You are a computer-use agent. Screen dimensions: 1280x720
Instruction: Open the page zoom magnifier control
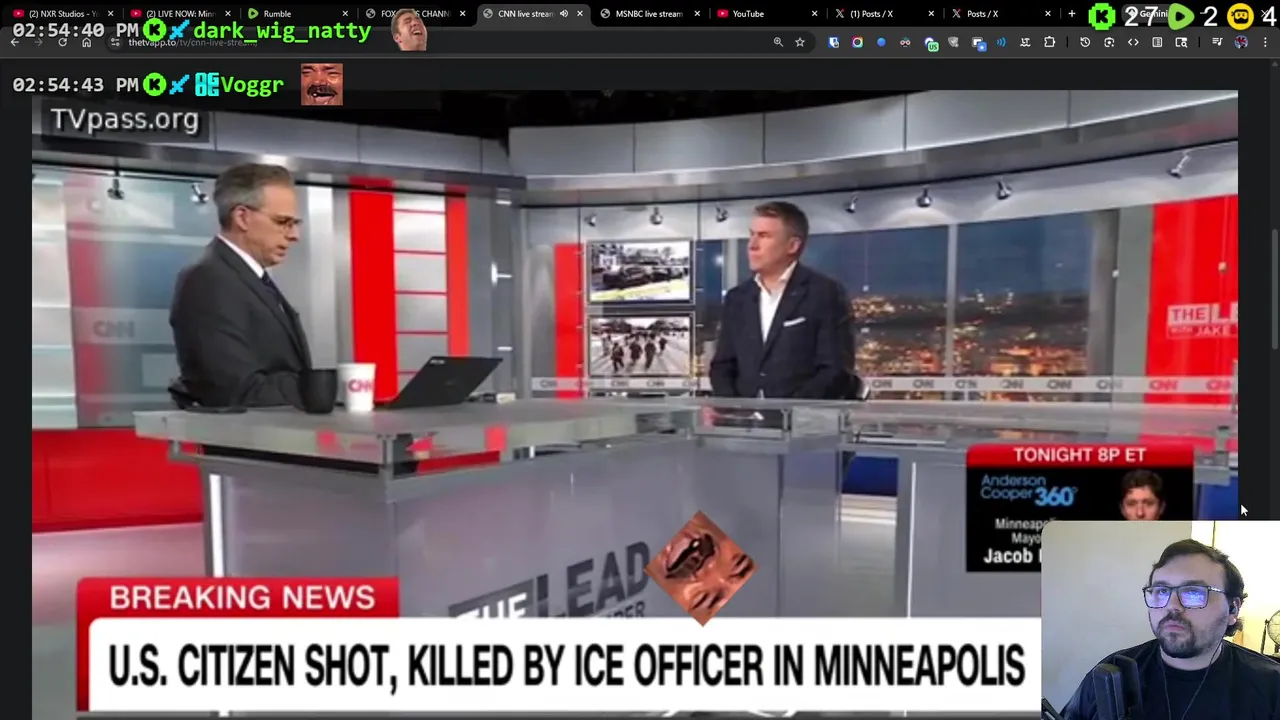[x=778, y=42]
